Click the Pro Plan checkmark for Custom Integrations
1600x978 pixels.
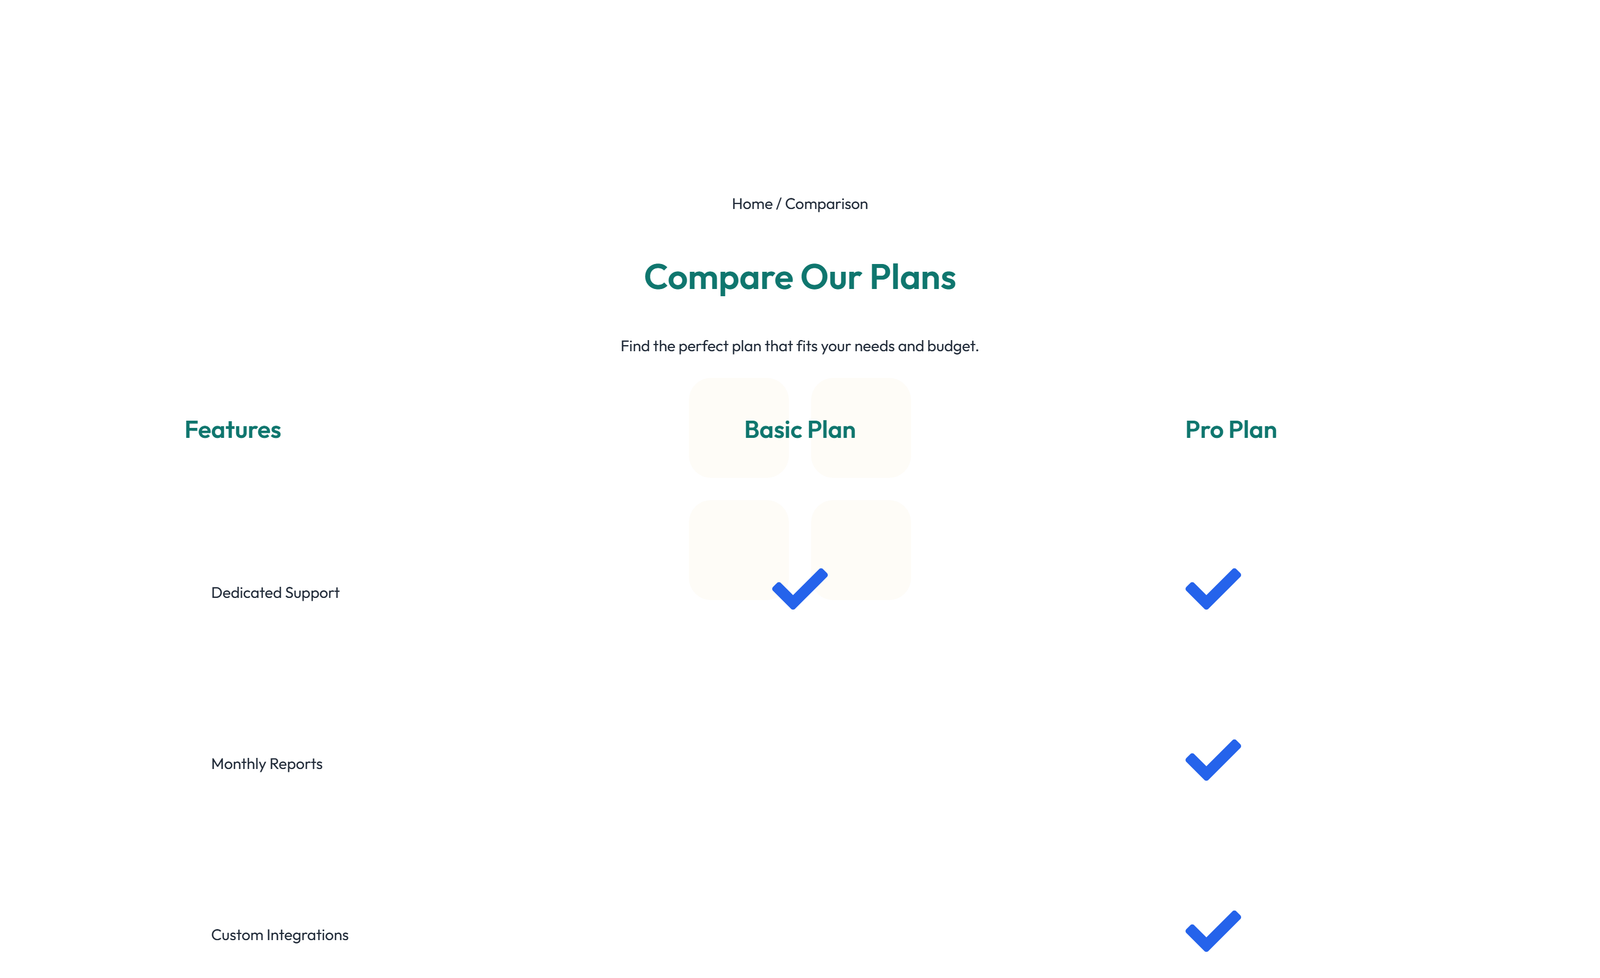point(1212,932)
